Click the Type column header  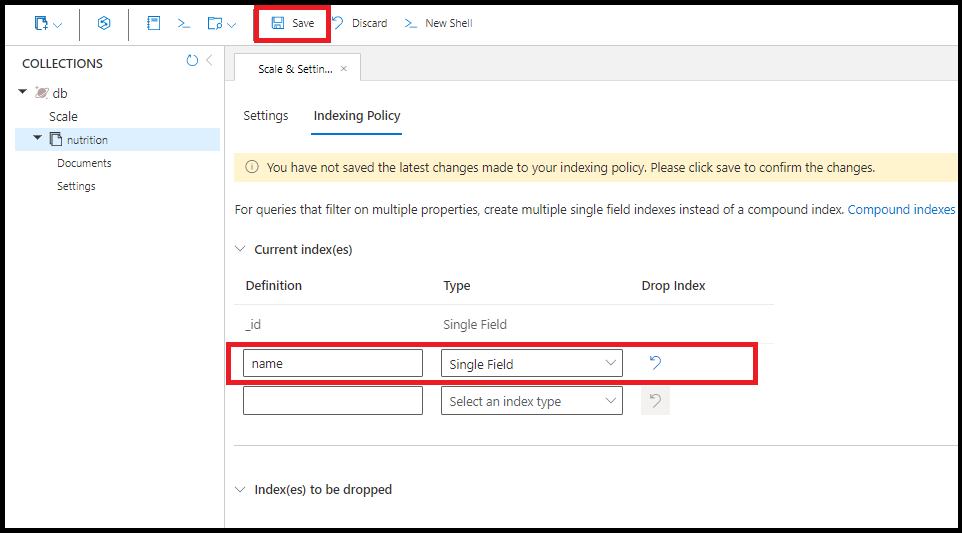[457, 286]
